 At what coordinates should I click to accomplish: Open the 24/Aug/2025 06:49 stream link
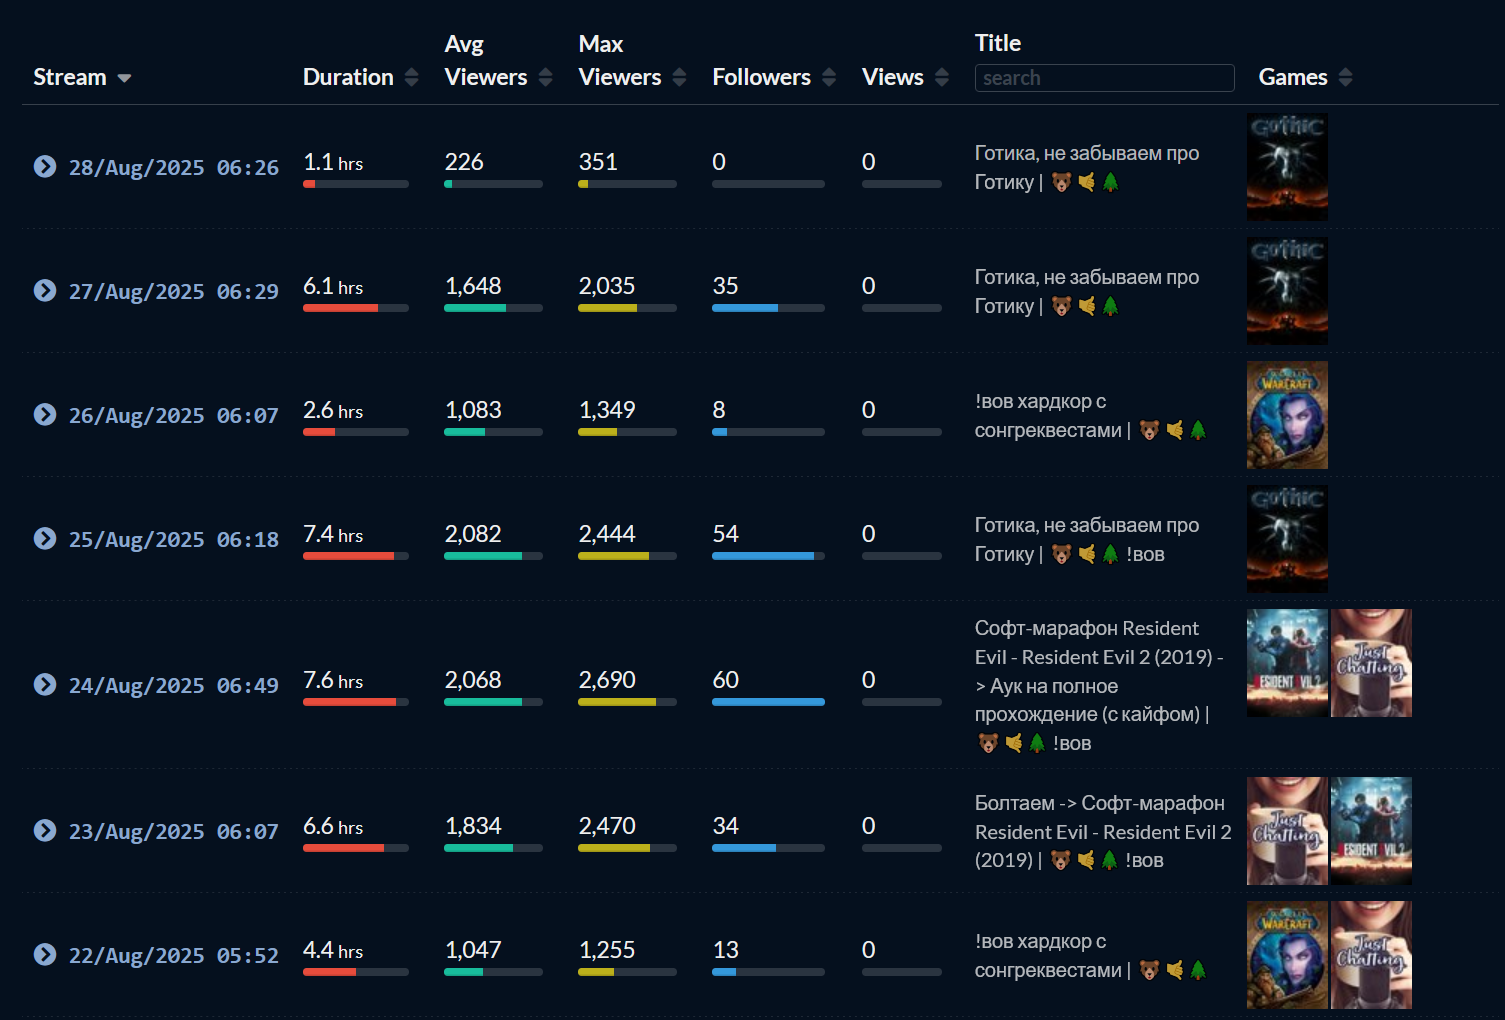click(x=173, y=685)
